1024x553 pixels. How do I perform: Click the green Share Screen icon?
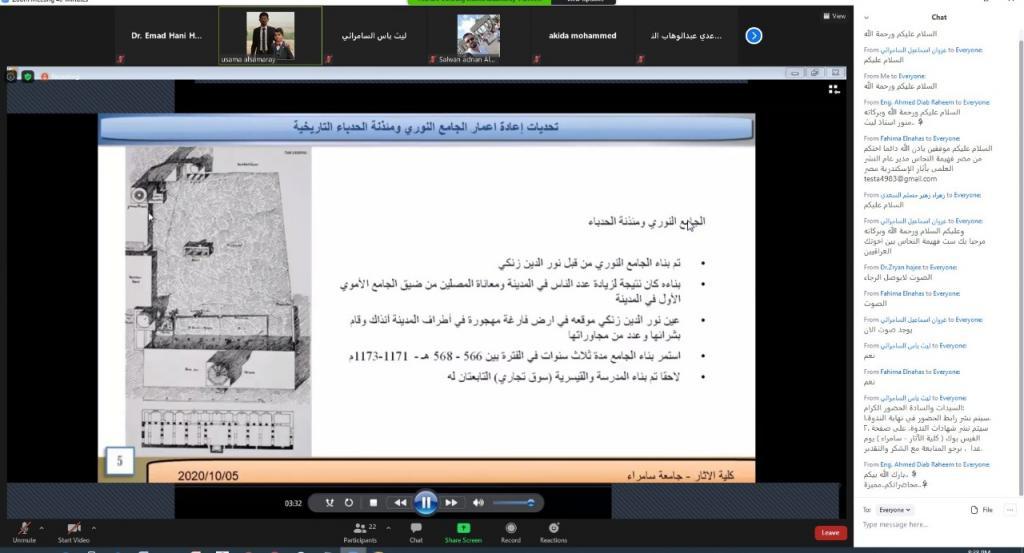(463, 531)
